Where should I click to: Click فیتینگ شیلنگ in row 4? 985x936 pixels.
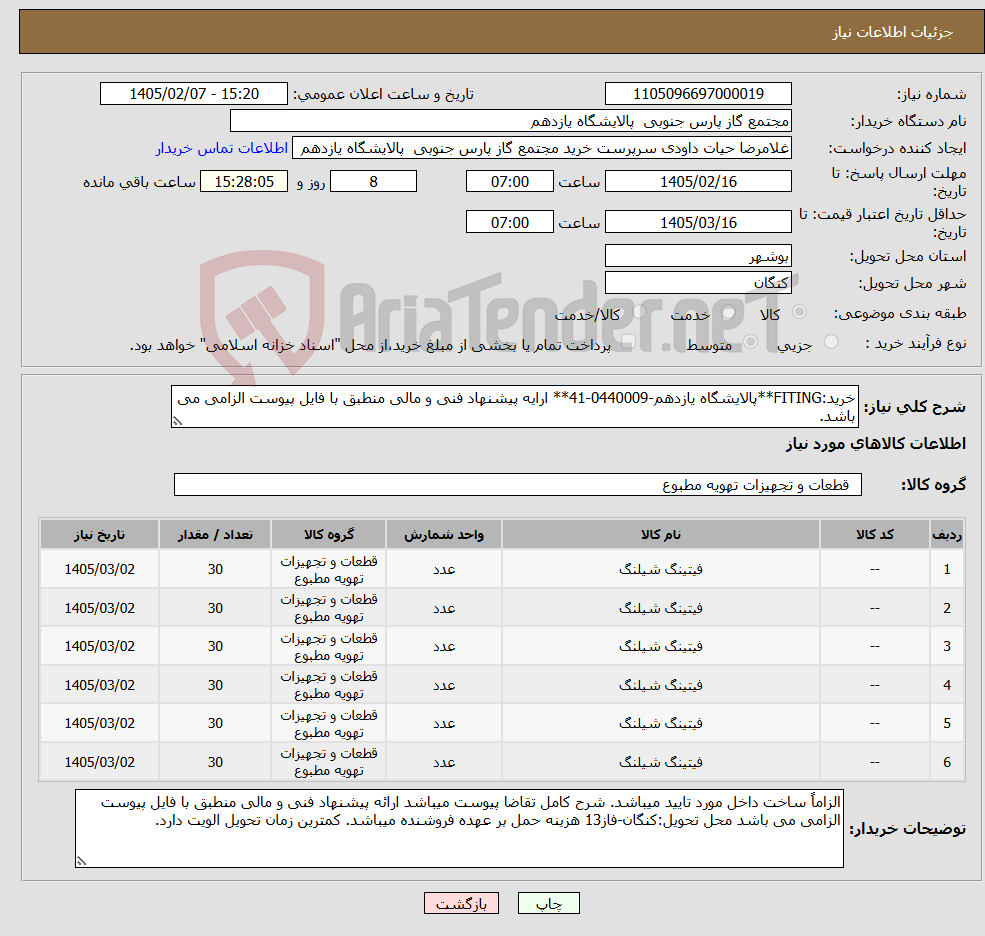[x=661, y=685]
